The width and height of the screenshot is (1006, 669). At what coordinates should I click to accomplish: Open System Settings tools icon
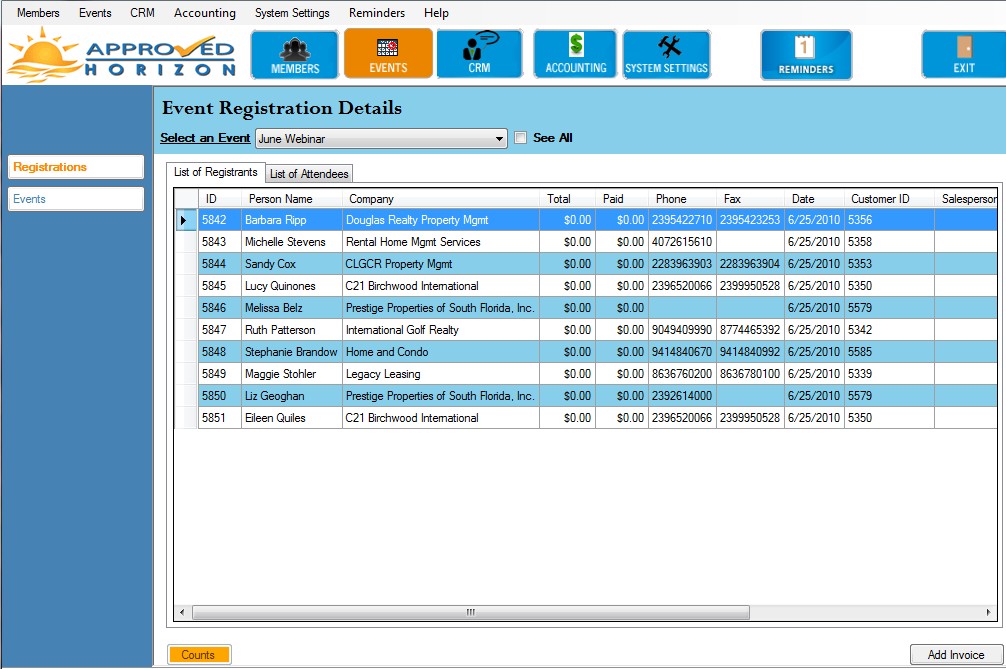point(666,54)
